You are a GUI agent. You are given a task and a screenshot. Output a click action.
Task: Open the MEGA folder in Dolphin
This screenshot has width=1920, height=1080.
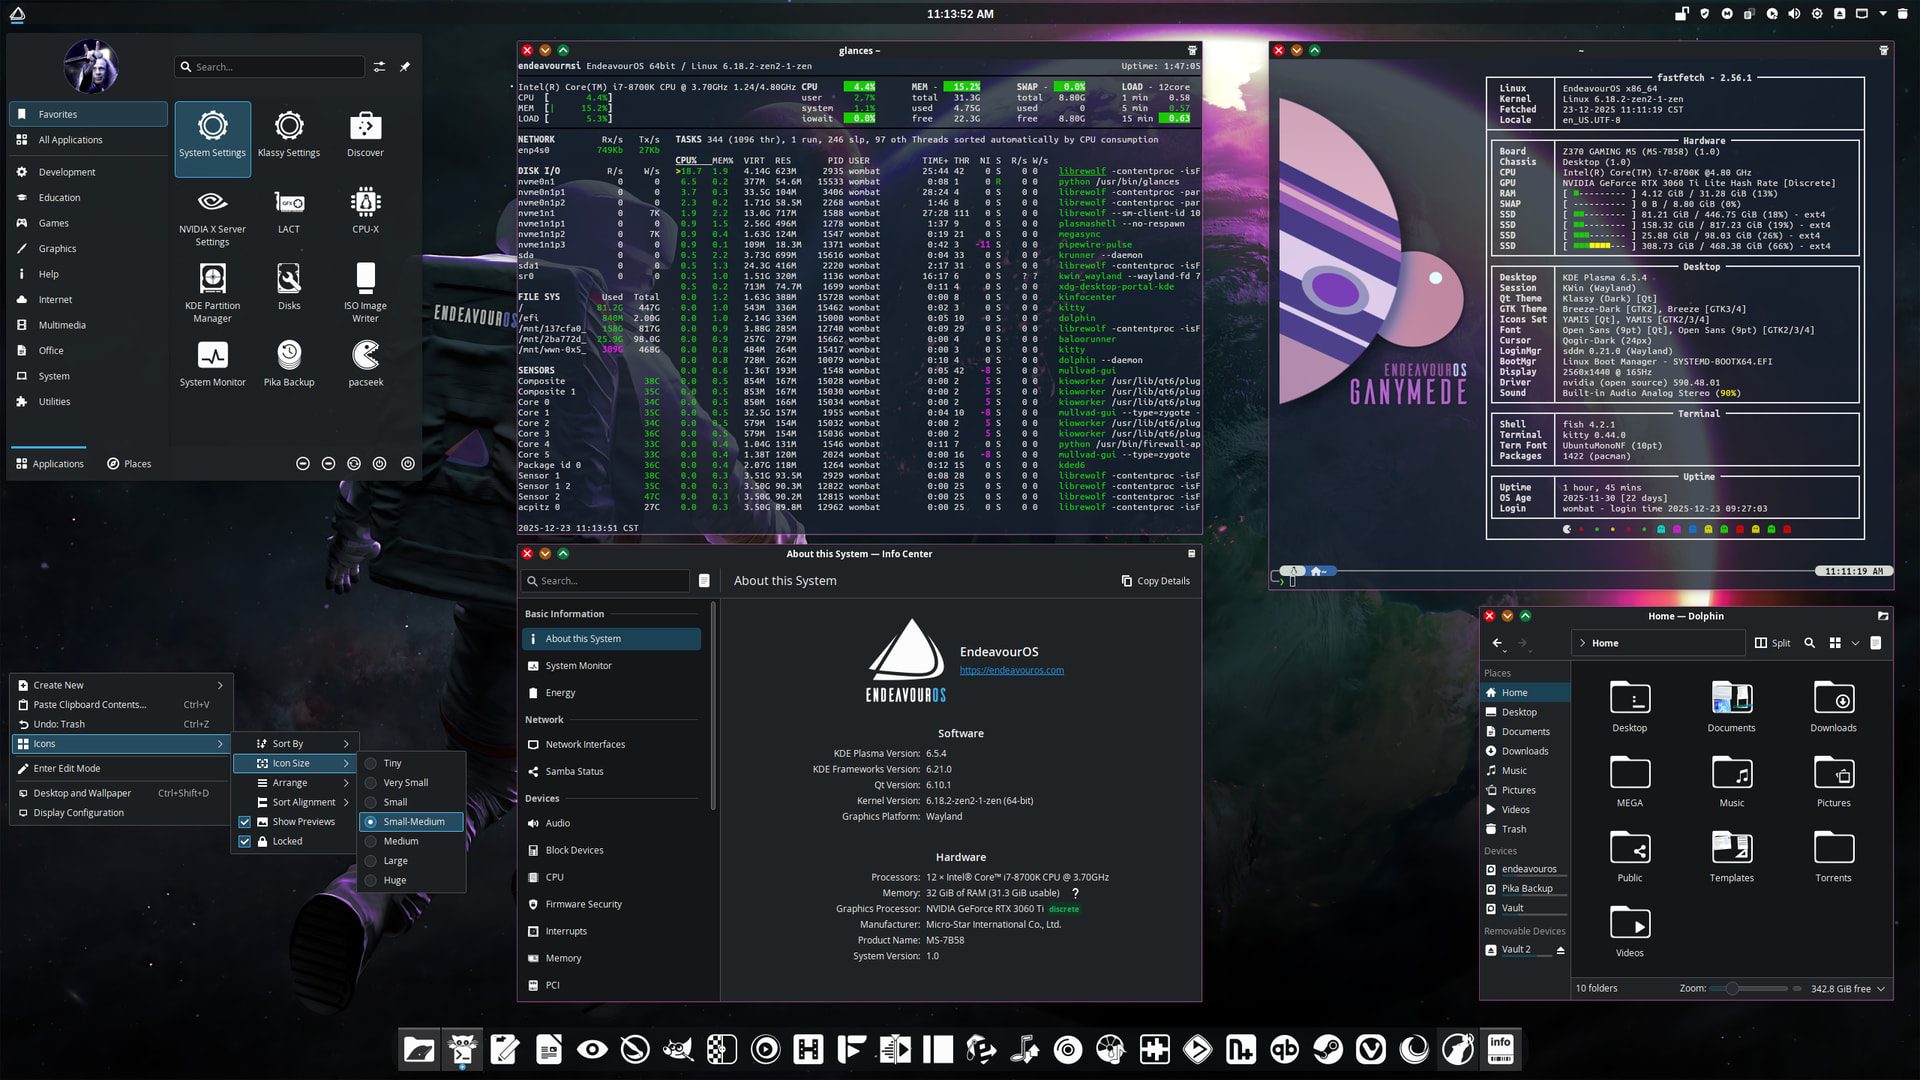(x=1629, y=782)
